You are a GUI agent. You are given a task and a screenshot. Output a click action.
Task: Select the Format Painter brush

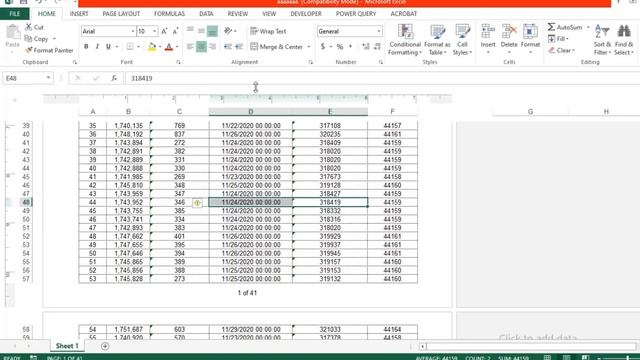(x=29, y=50)
